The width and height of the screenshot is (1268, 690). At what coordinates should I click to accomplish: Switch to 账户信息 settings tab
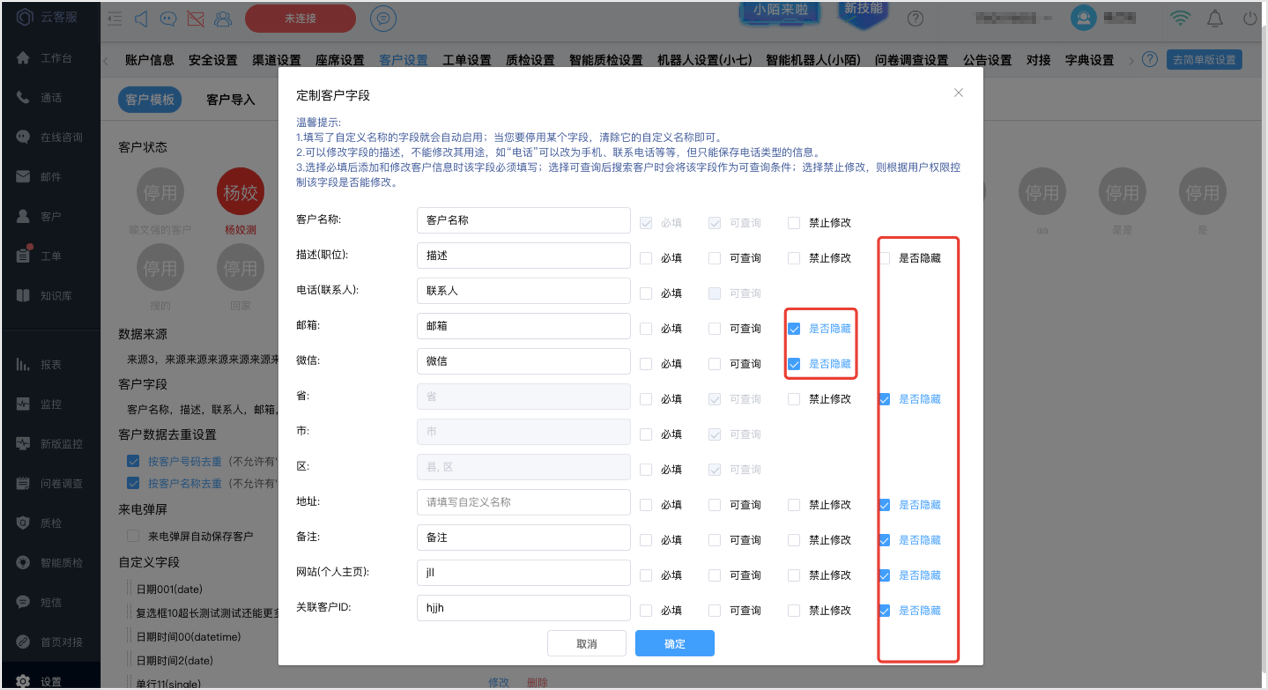(150, 60)
